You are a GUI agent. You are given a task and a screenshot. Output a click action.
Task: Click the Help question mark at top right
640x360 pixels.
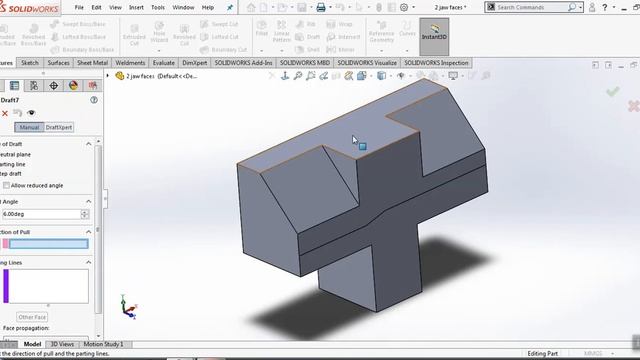coord(604,7)
